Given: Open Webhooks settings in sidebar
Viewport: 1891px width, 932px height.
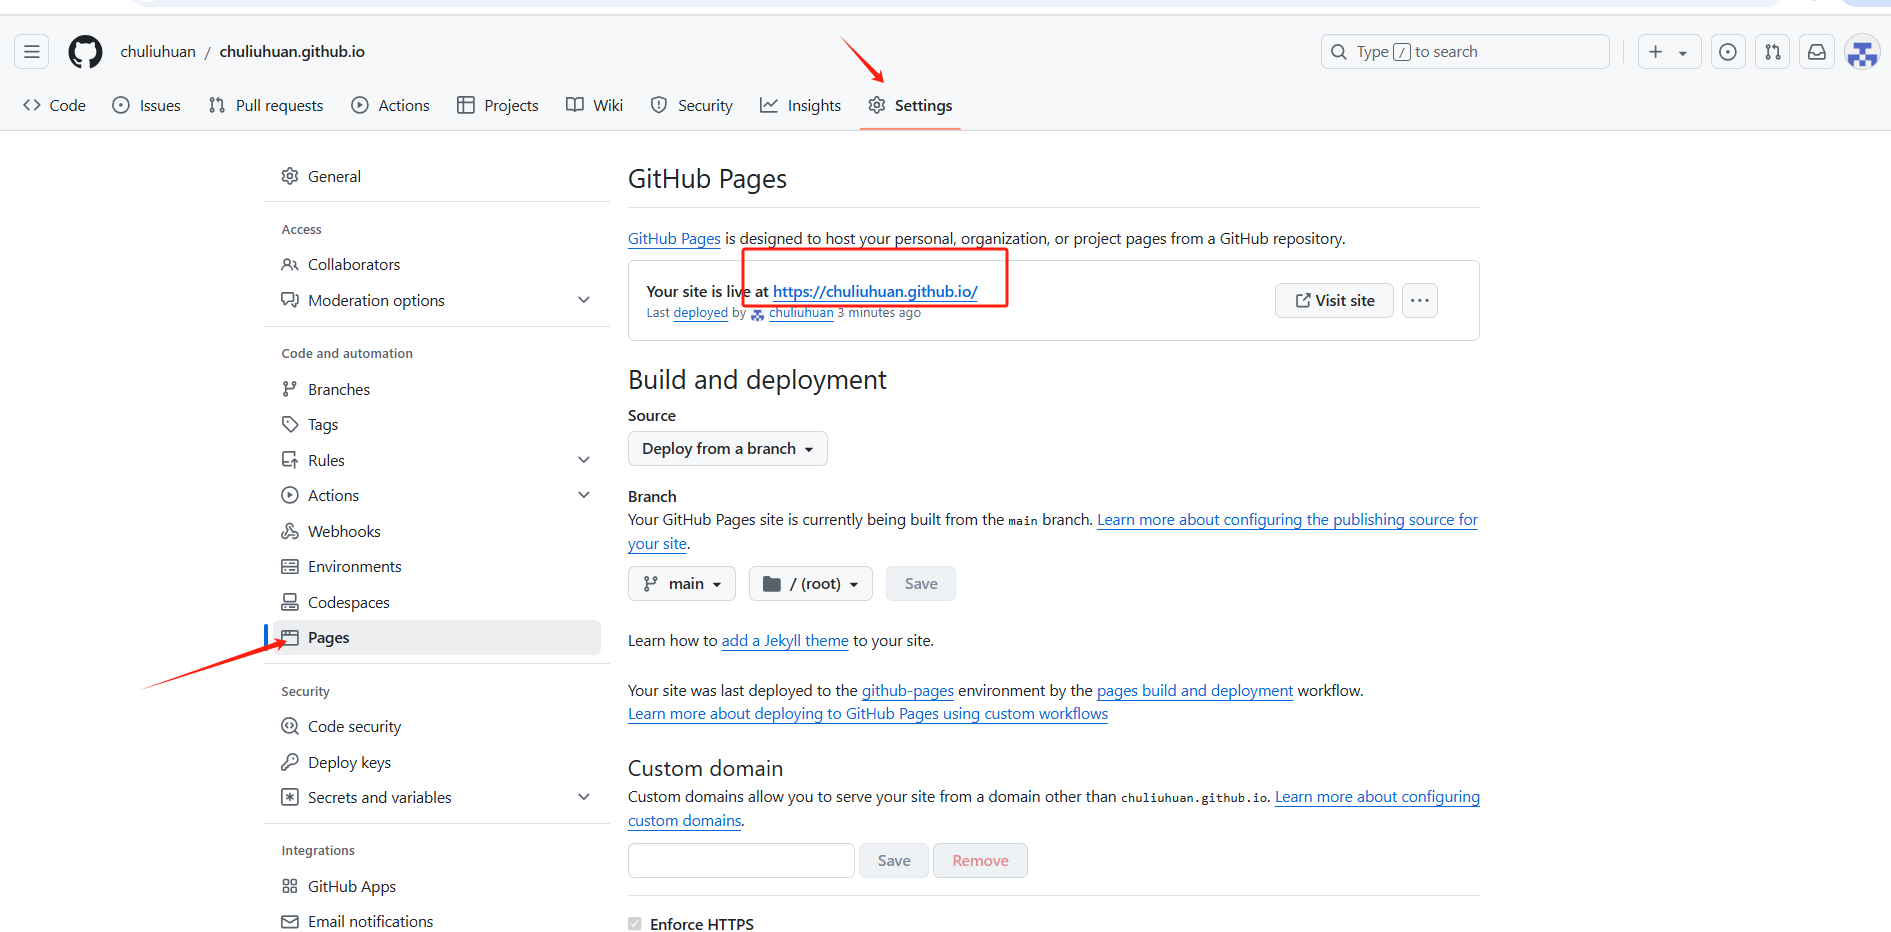Looking at the screenshot, I should 437,531.
